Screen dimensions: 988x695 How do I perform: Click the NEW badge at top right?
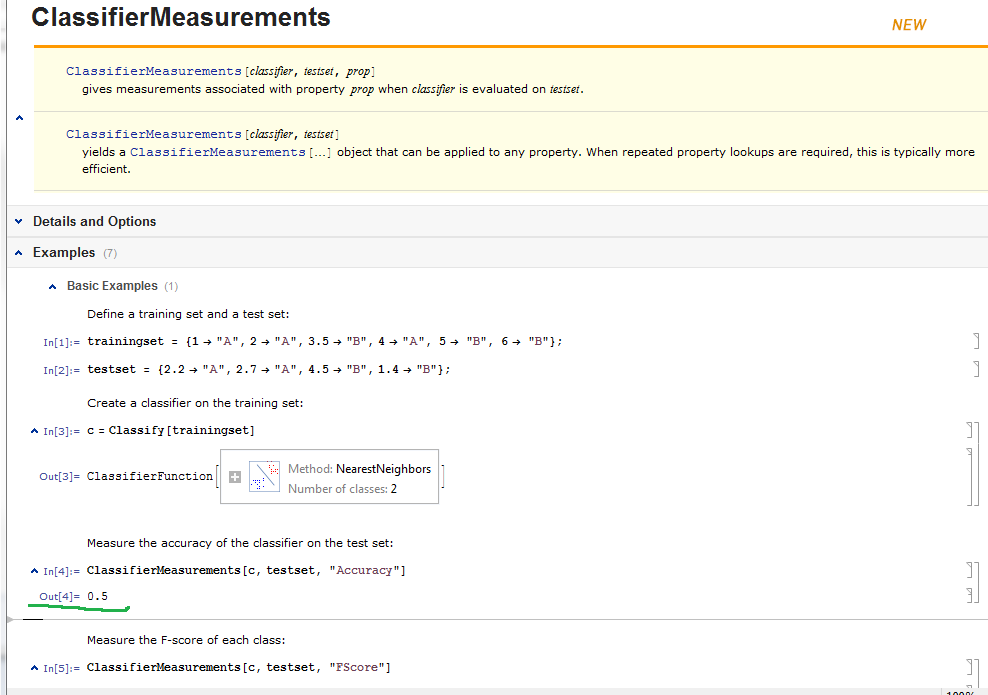908,25
